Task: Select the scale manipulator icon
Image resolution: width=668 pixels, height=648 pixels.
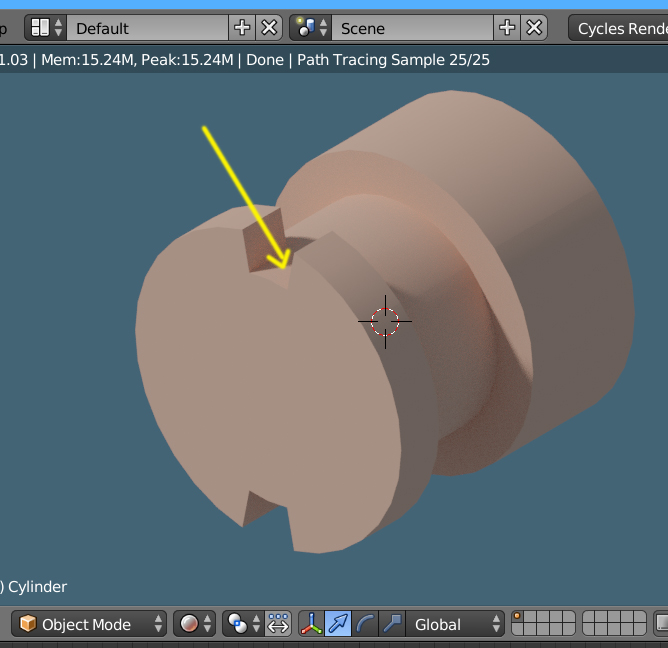Action: coord(392,624)
